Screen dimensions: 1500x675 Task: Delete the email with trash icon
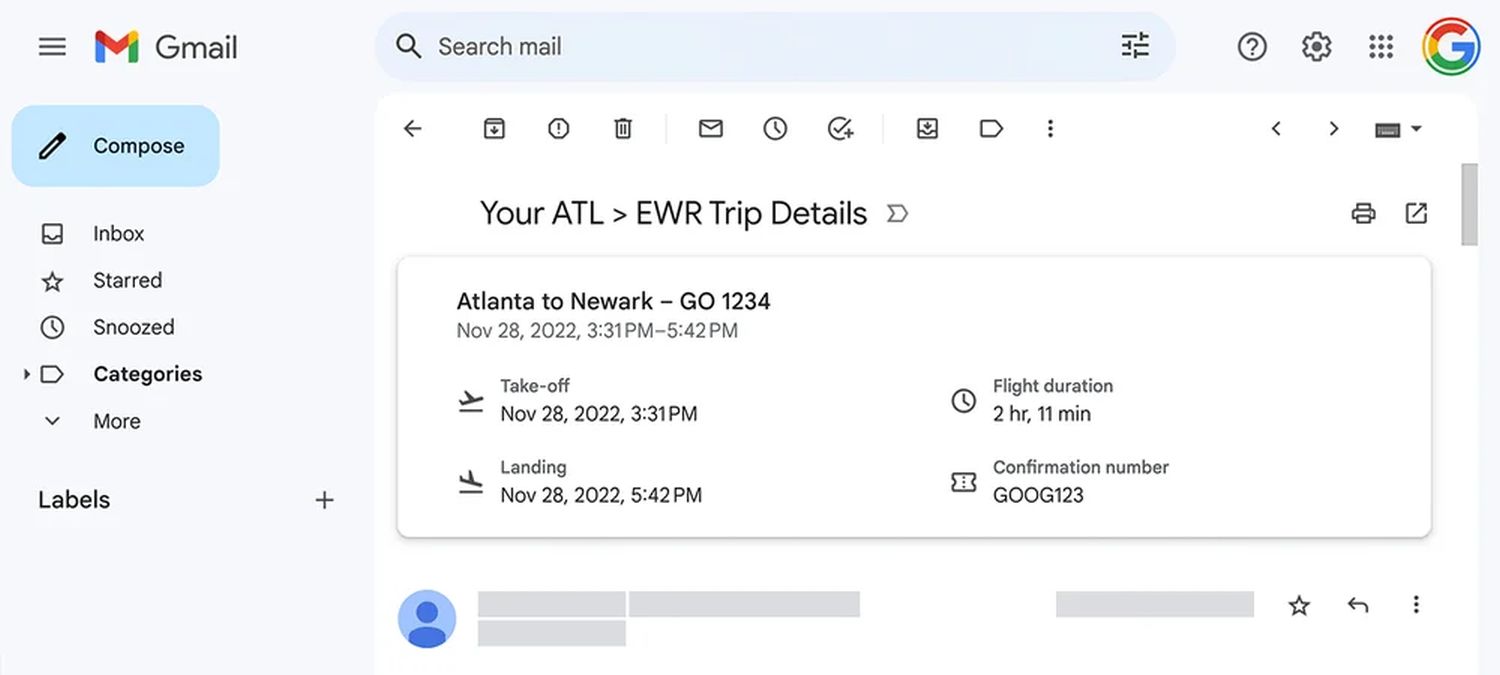click(623, 128)
